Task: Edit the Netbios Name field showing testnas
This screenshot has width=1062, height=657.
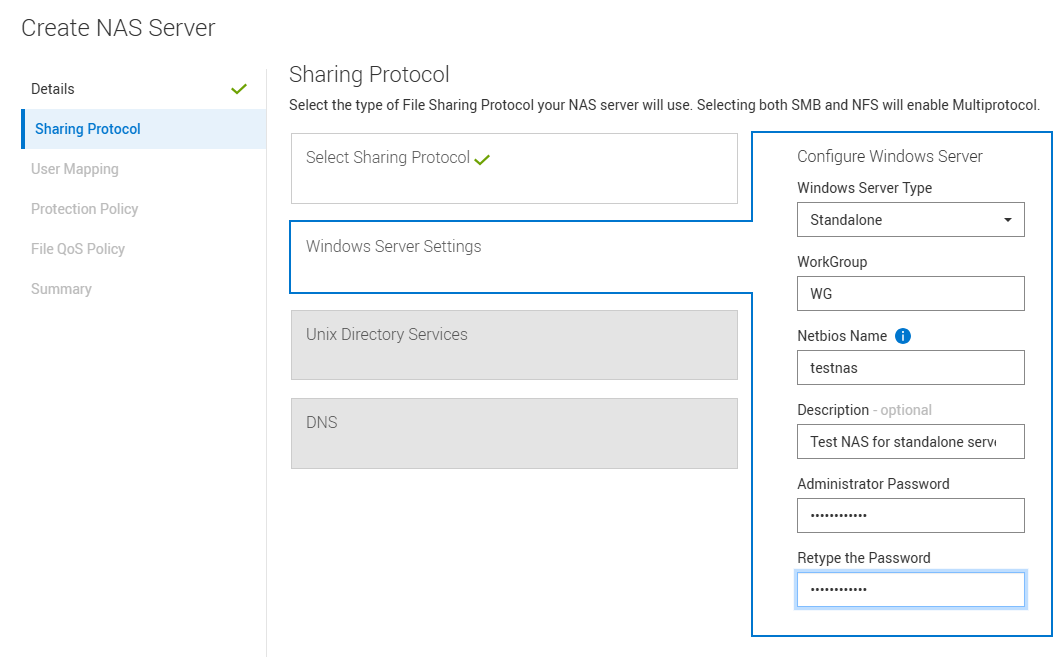Action: click(x=910, y=367)
